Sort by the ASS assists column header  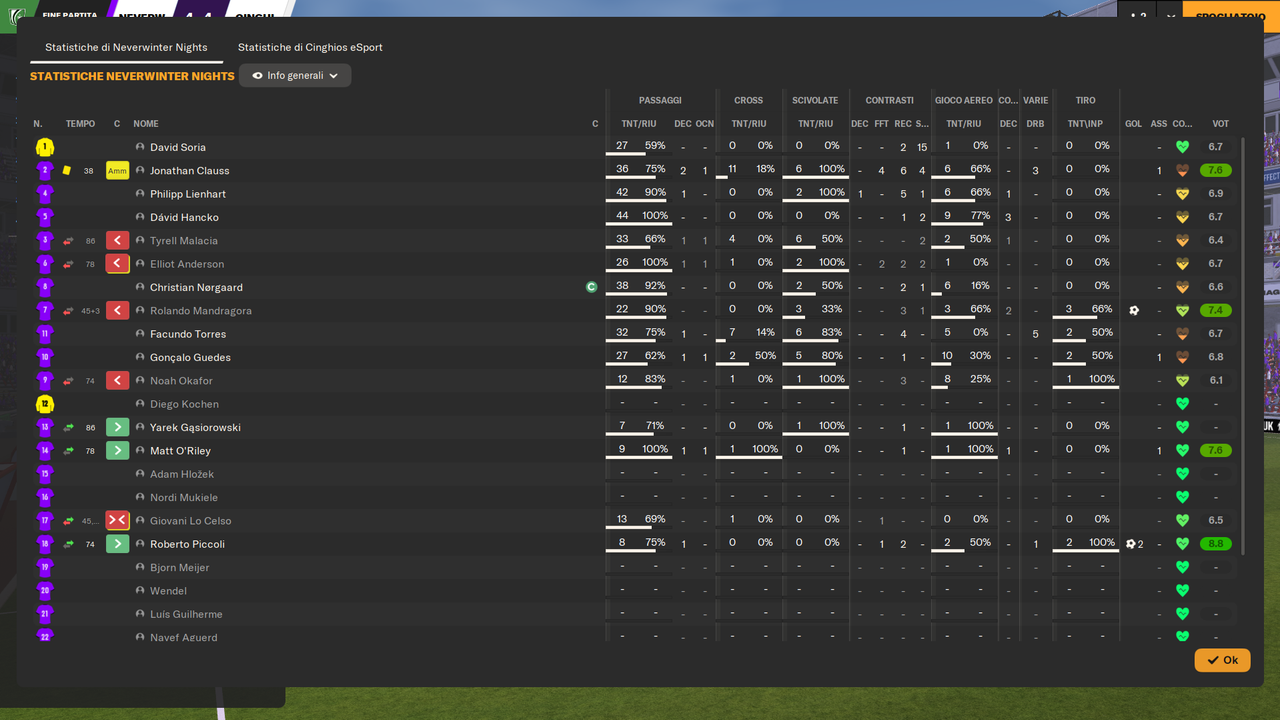click(x=1159, y=124)
